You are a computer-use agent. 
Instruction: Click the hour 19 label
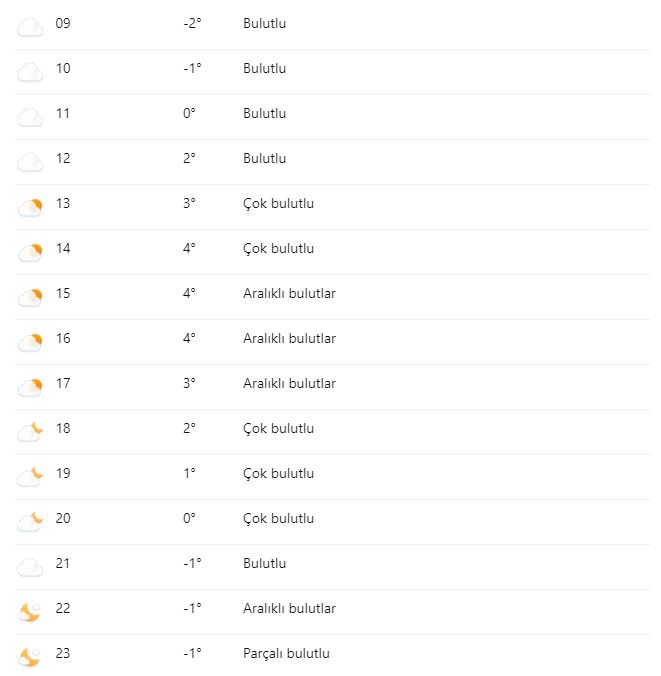click(63, 473)
